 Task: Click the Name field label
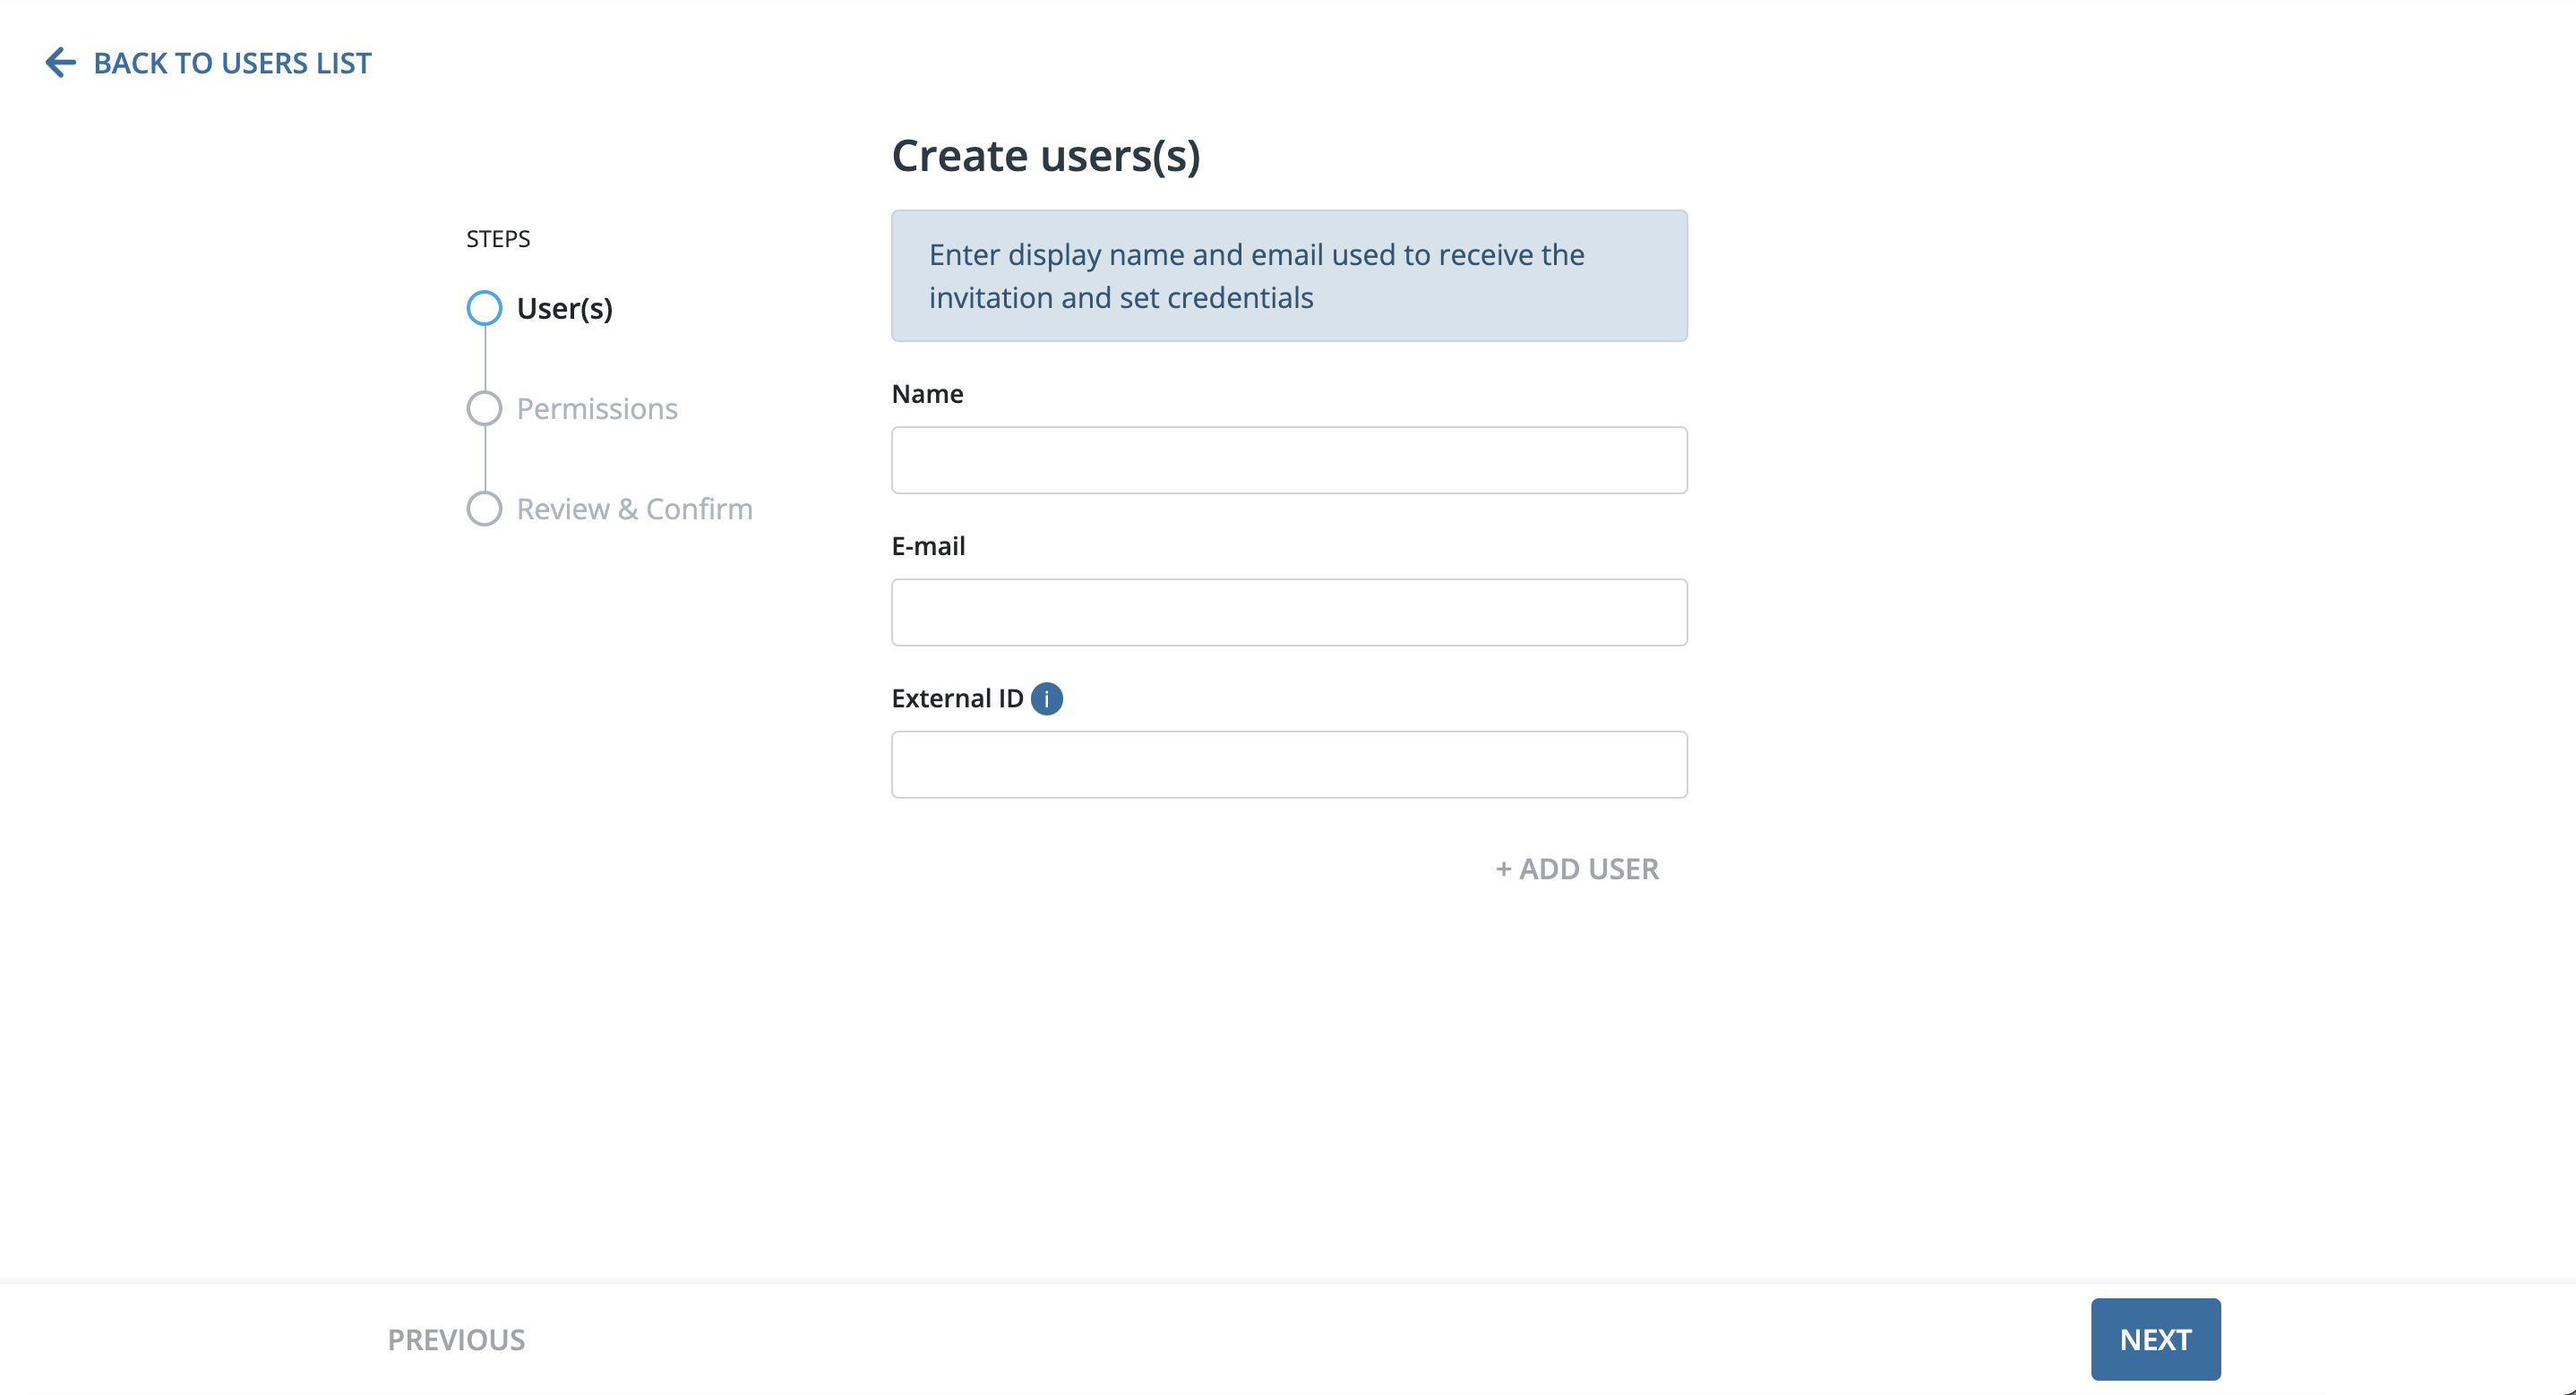(927, 393)
